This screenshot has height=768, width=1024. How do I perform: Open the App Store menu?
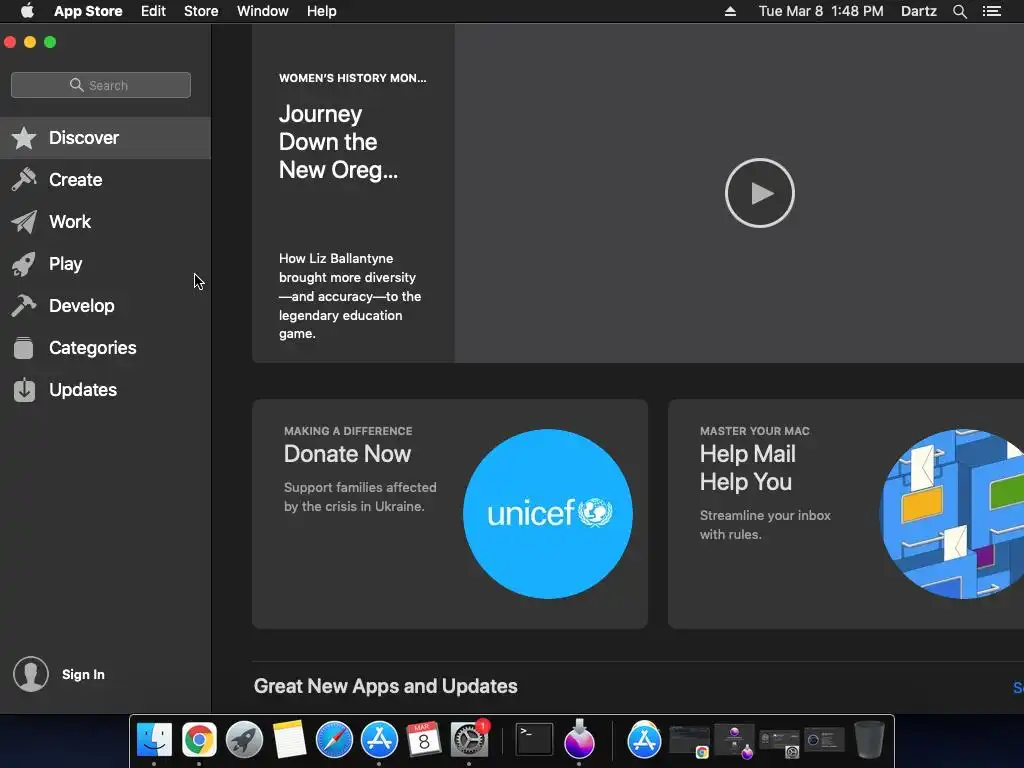(x=88, y=11)
